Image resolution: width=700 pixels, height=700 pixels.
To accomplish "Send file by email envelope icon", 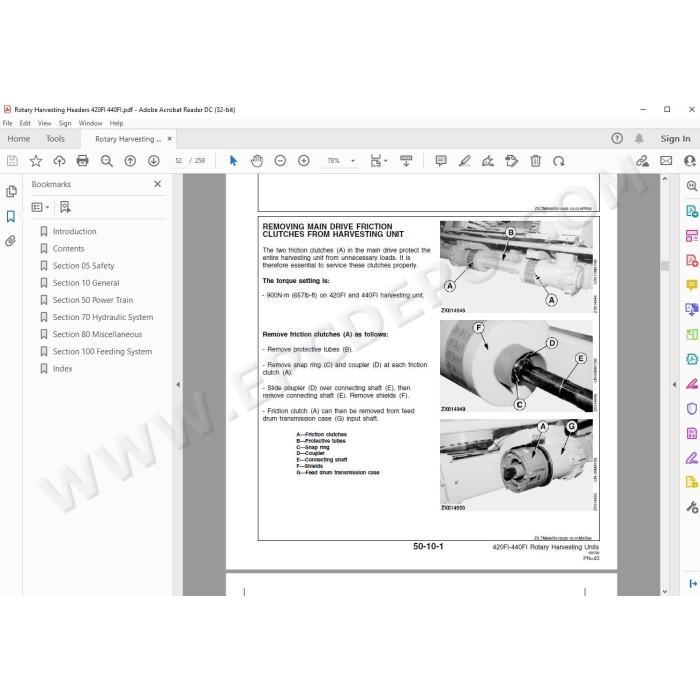I will tap(666, 161).
